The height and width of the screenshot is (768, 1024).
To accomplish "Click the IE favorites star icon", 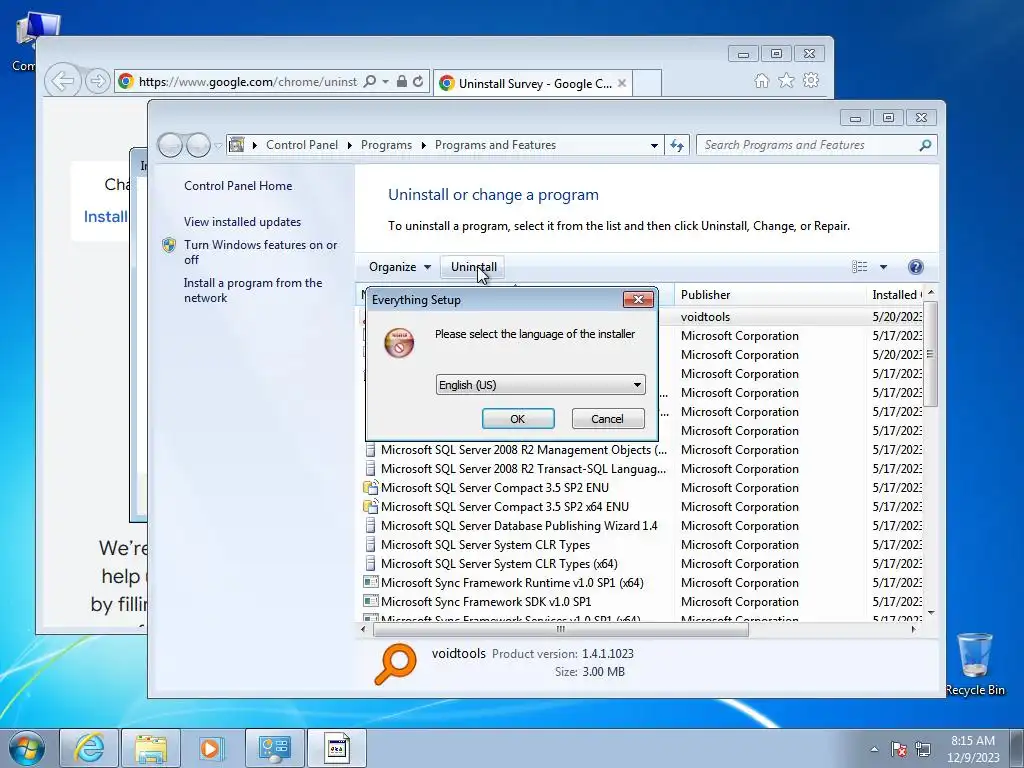I will pyautogui.click(x=786, y=80).
